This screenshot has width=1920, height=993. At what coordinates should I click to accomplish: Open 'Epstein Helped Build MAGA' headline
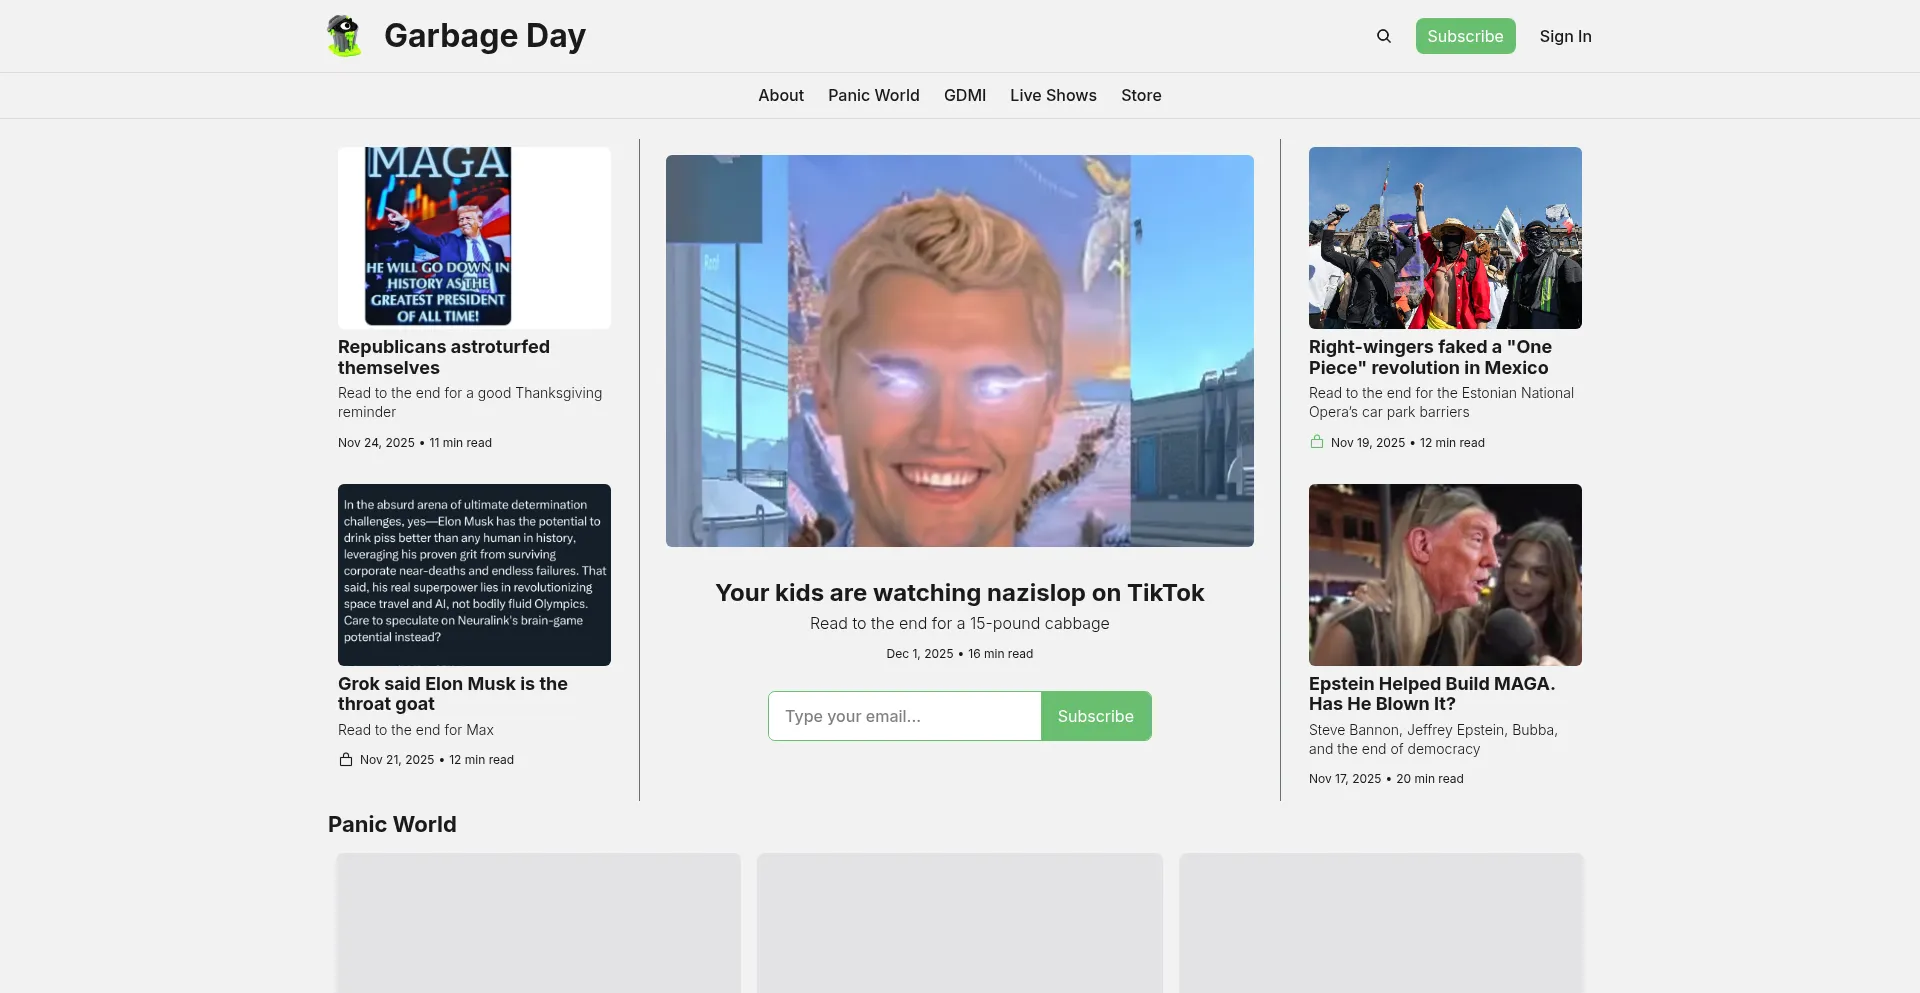1431,694
